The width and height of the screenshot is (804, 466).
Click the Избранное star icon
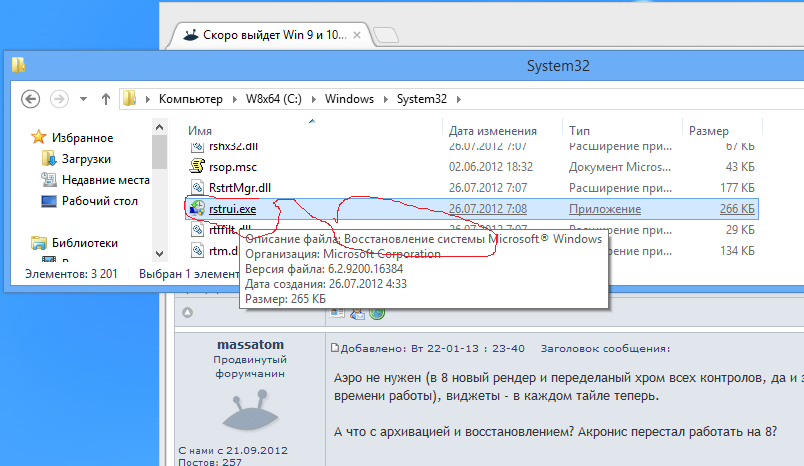pyautogui.click(x=38, y=137)
